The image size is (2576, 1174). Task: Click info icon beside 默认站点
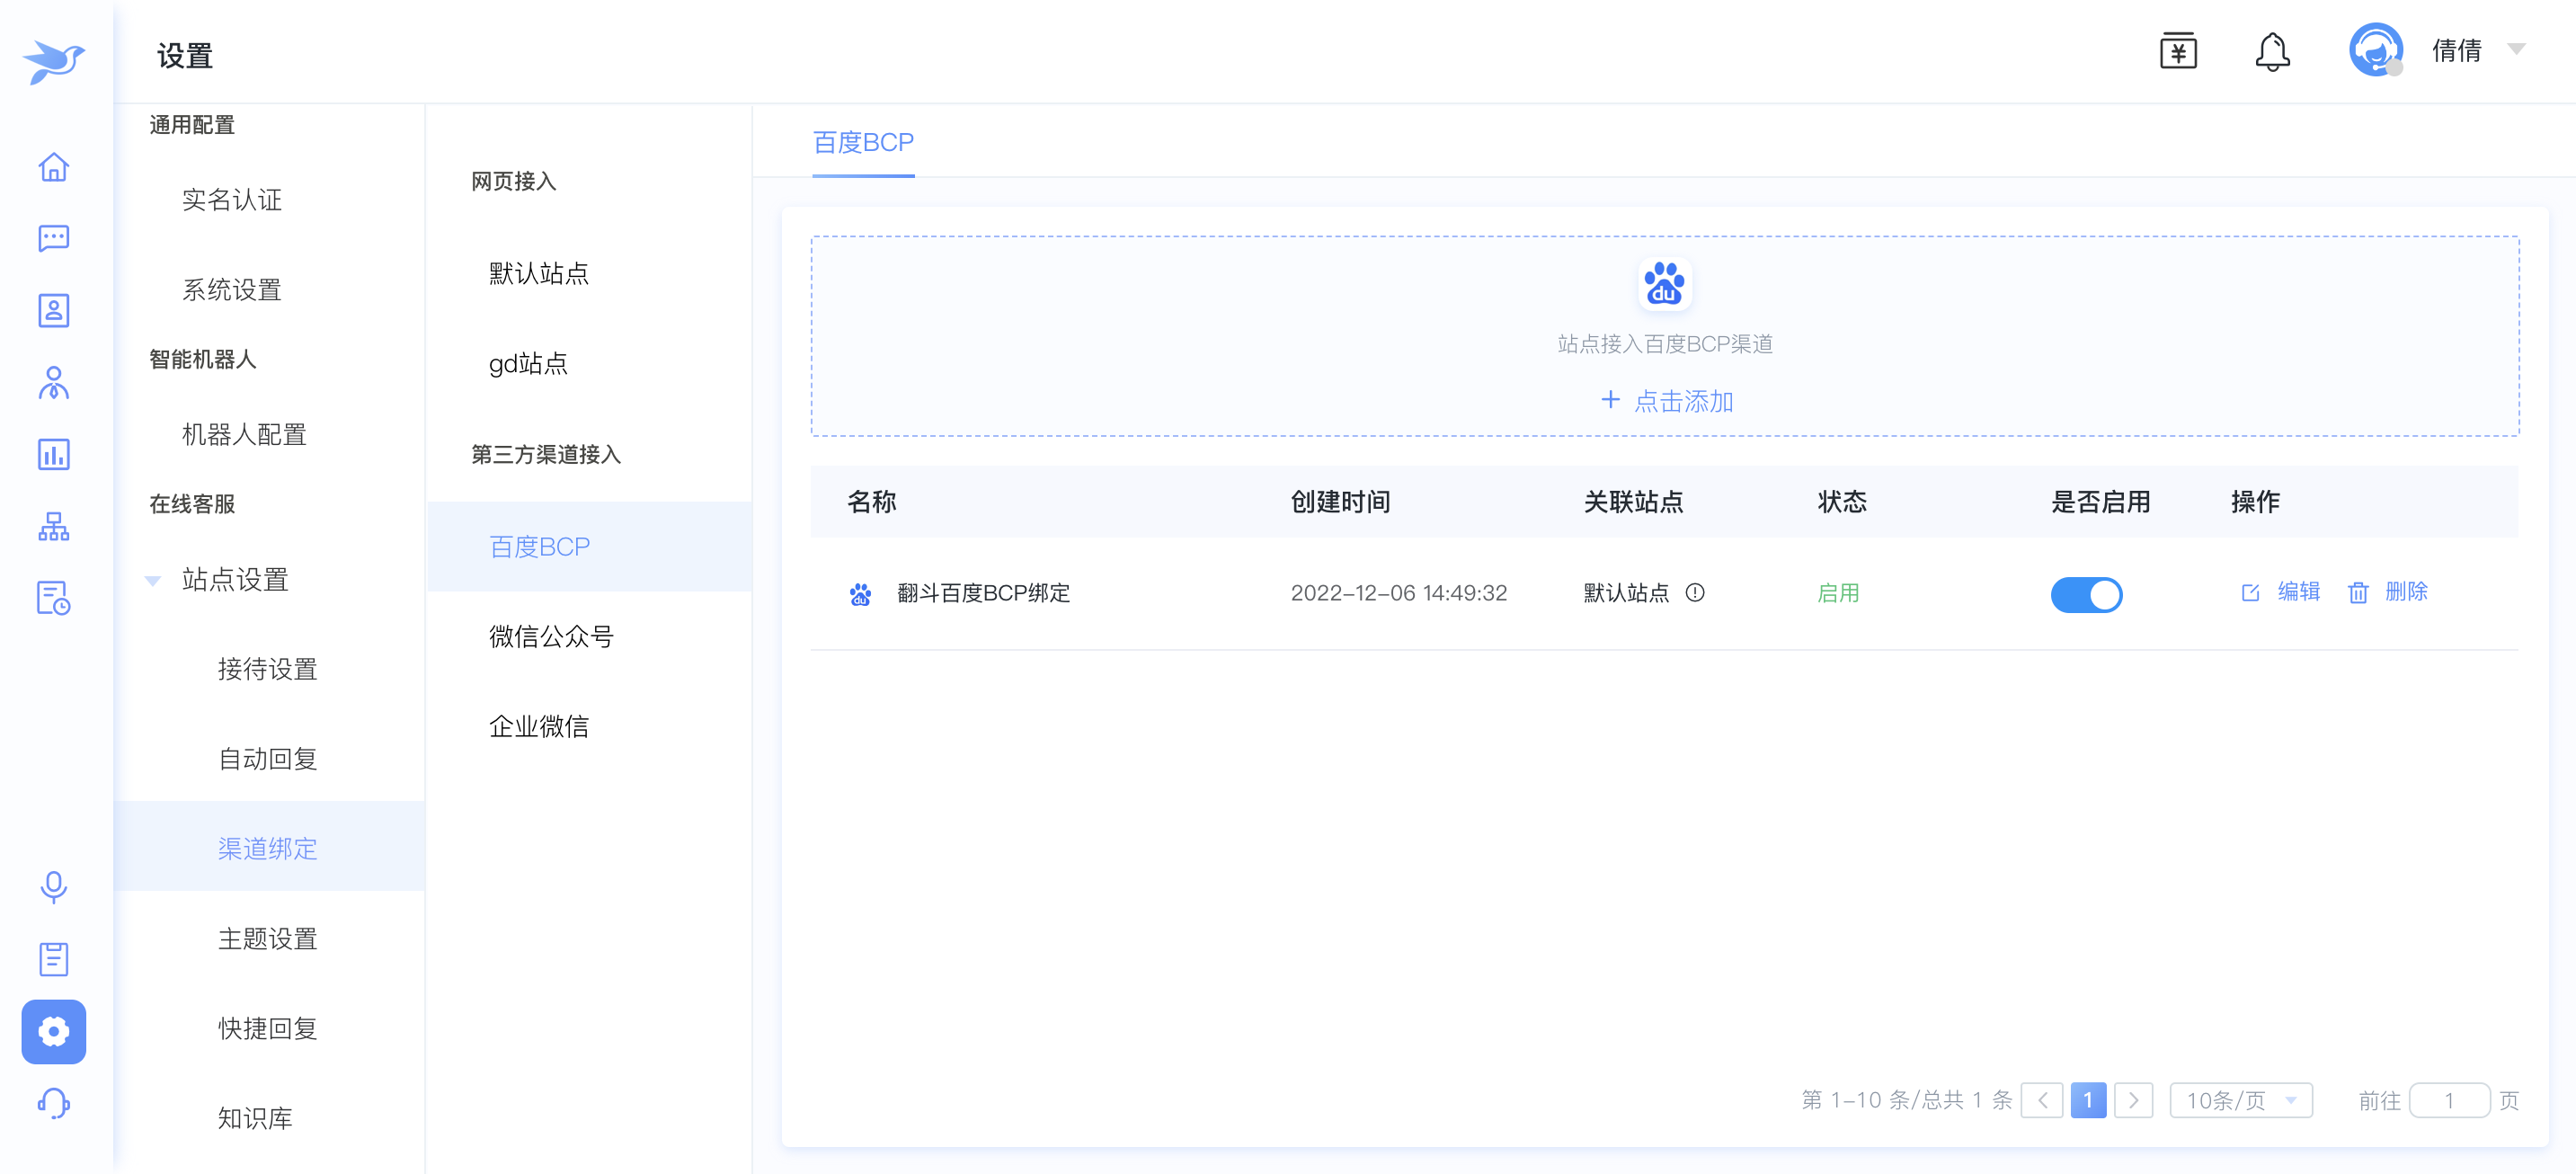click(1694, 592)
